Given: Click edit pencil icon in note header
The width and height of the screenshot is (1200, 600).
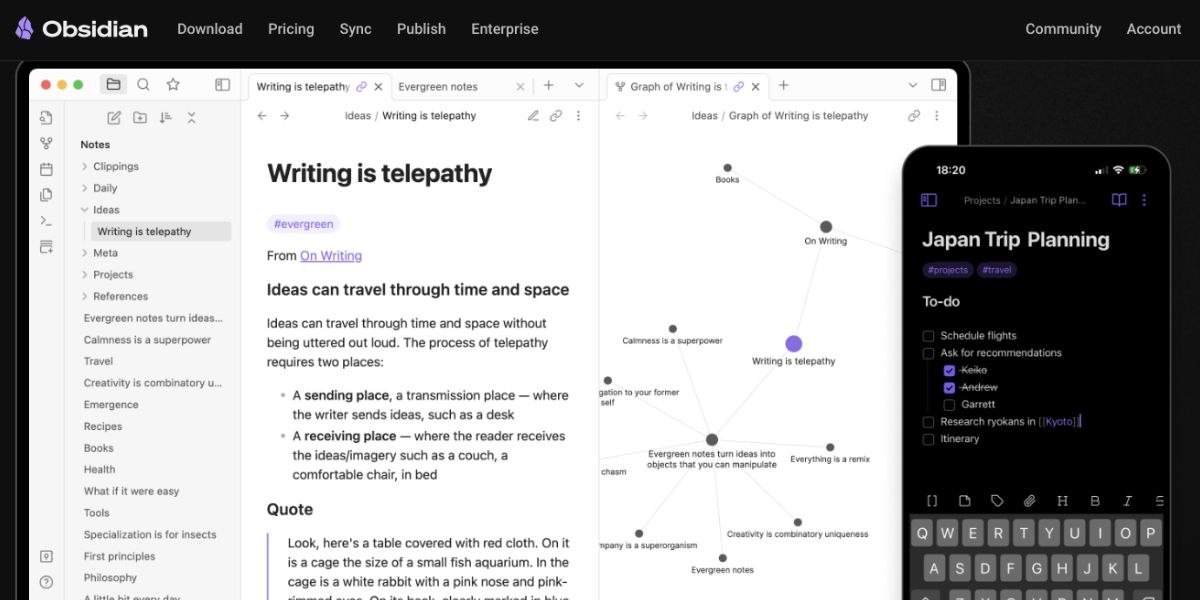Looking at the screenshot, I should pos(534,116).
